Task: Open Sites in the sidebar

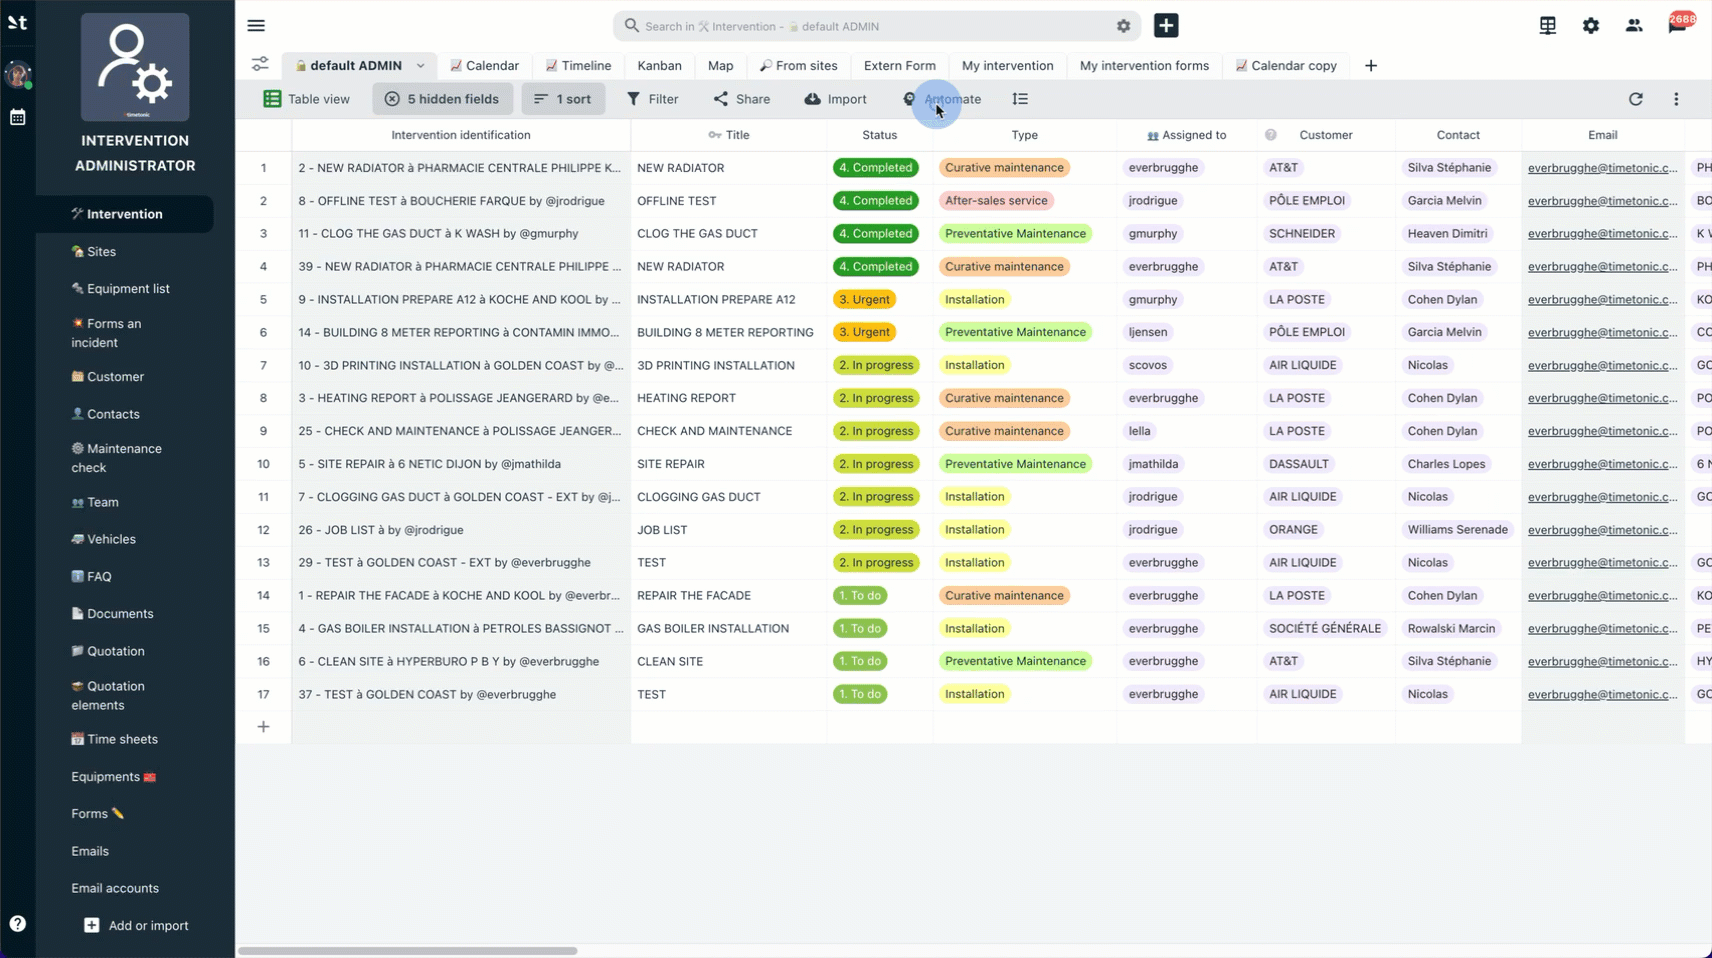Action: 93,252
